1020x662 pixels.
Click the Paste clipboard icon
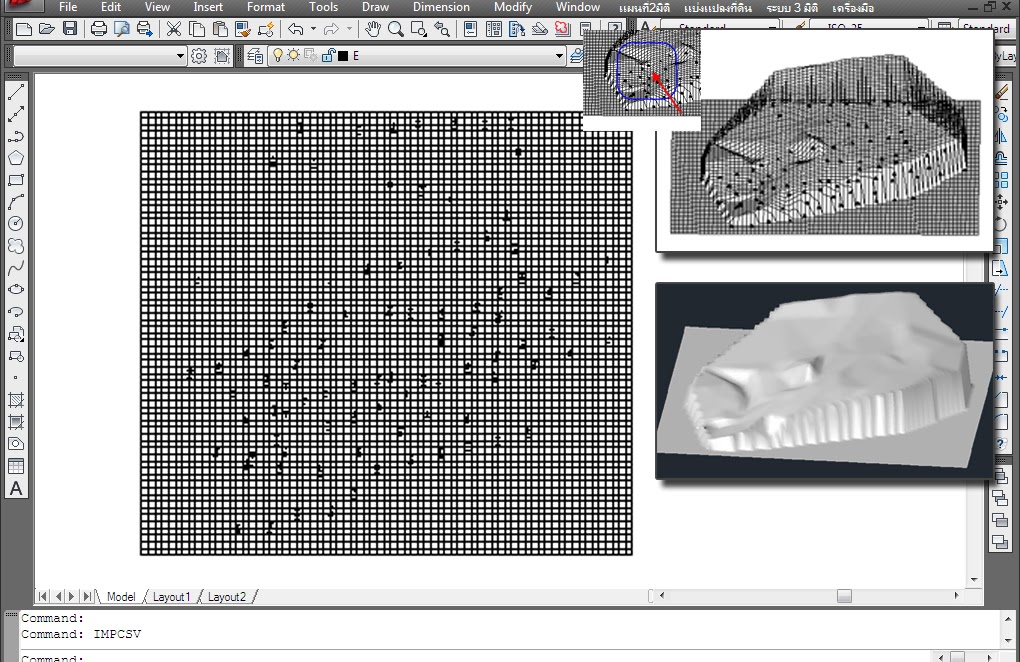click(x=220, y=29)
